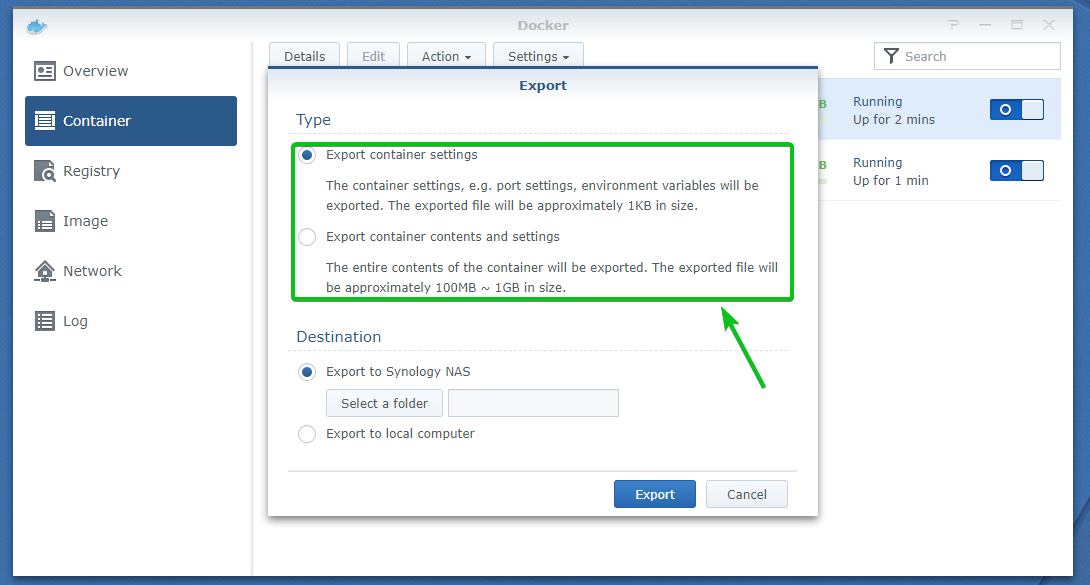This screenshot has width=1090, height=585.
Task: Click the Overview sidebar icon
Action: click(x=44, y=71)
